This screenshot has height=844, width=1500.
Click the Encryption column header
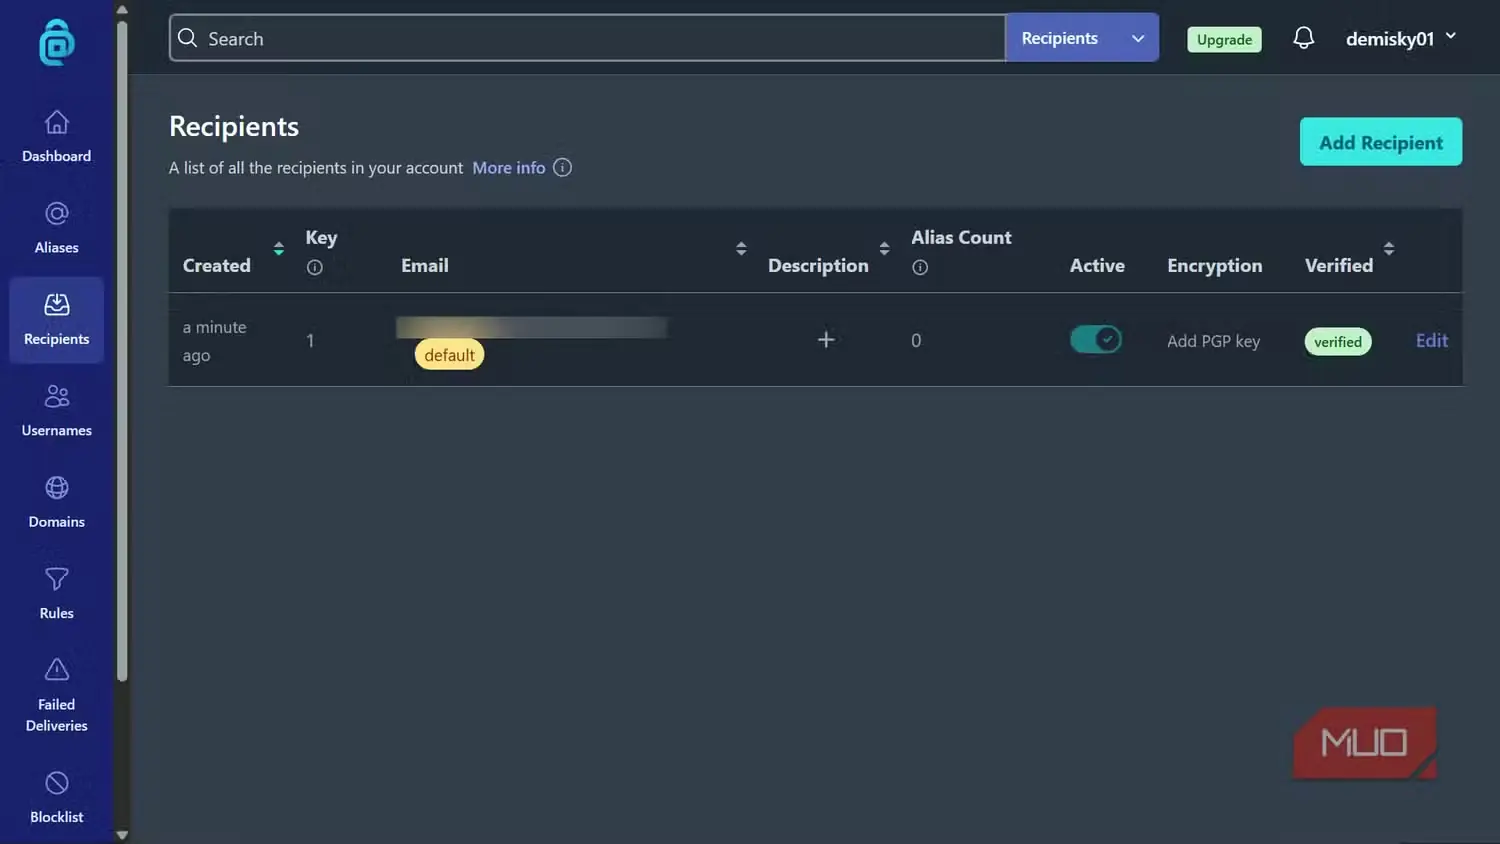point(1214,265)
